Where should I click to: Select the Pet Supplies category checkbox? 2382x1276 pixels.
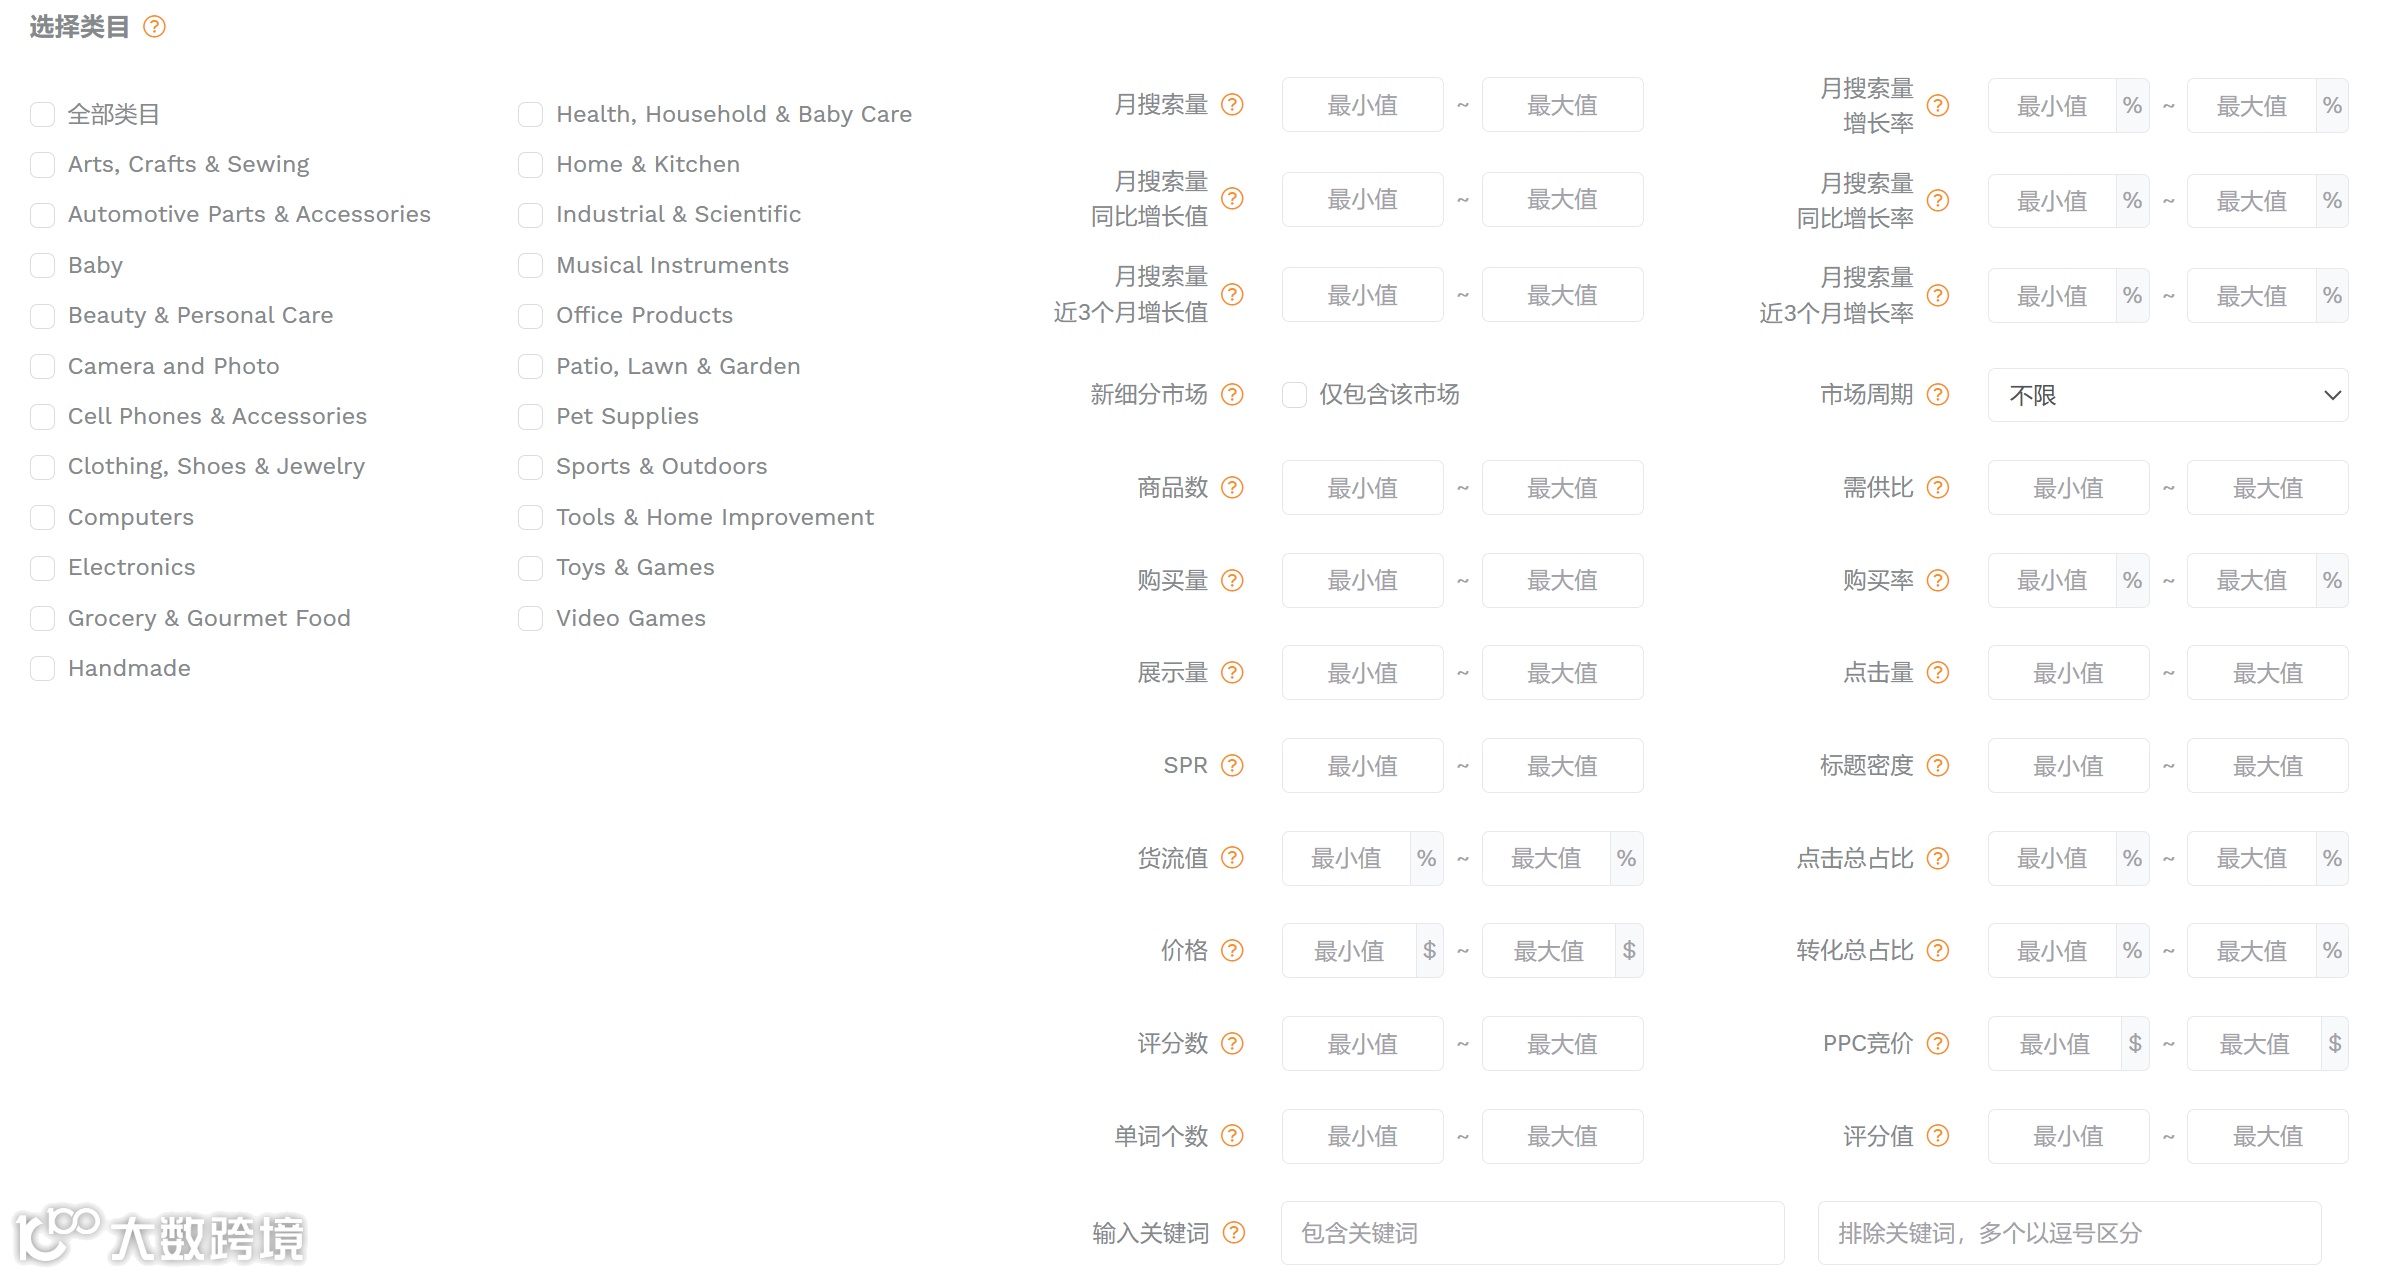pos(530,417)
